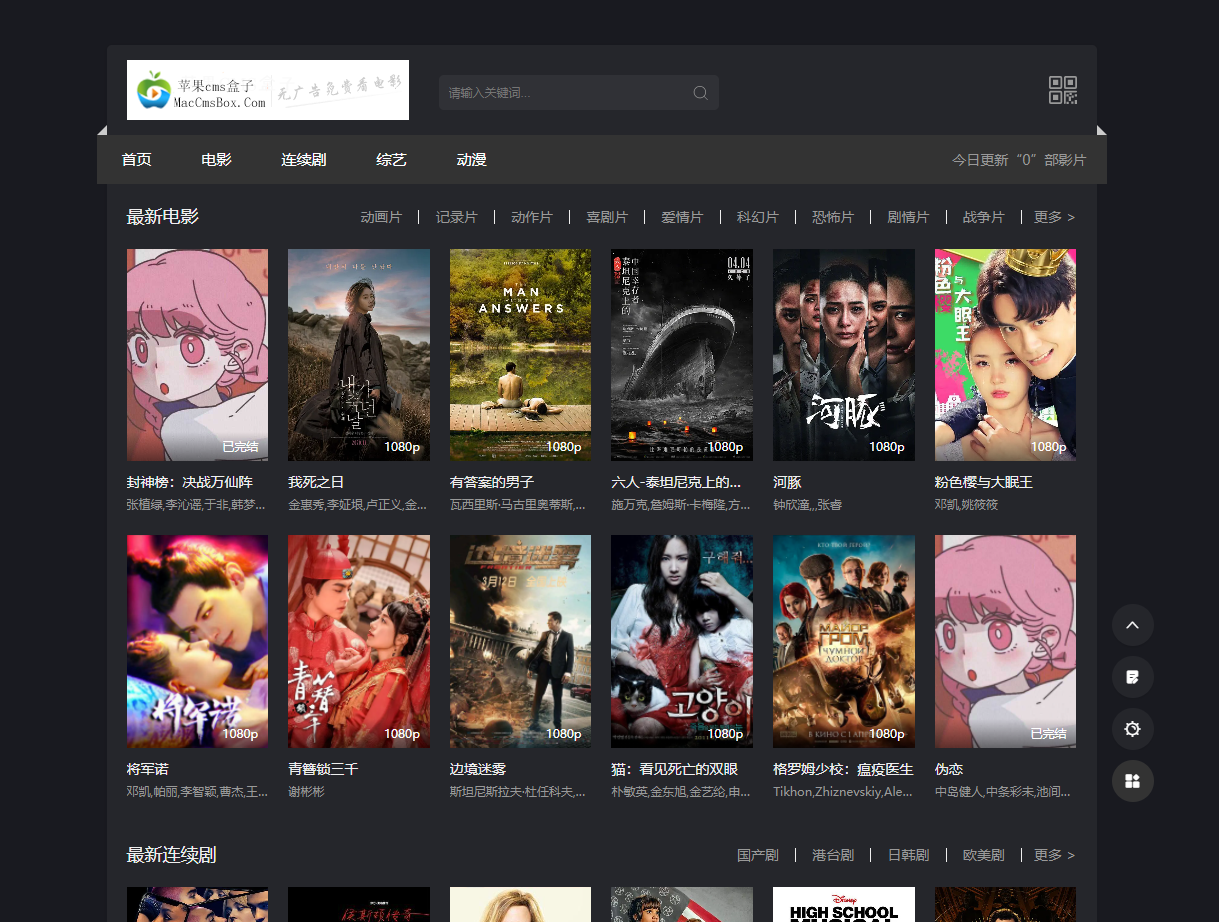The width and height of the screenshot is (1219, 922).
Task: Filter movies by 动作片 category
Action: click(531, 217)
